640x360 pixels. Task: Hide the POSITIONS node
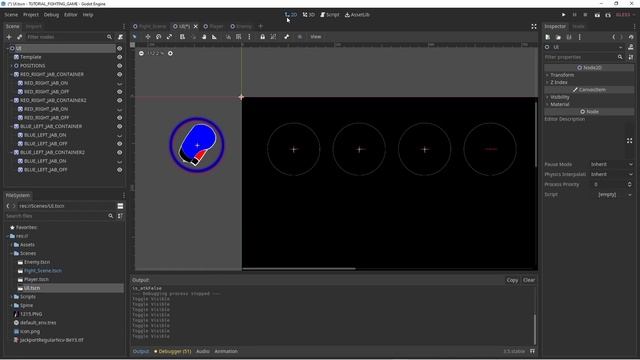(x=120, y=66)
